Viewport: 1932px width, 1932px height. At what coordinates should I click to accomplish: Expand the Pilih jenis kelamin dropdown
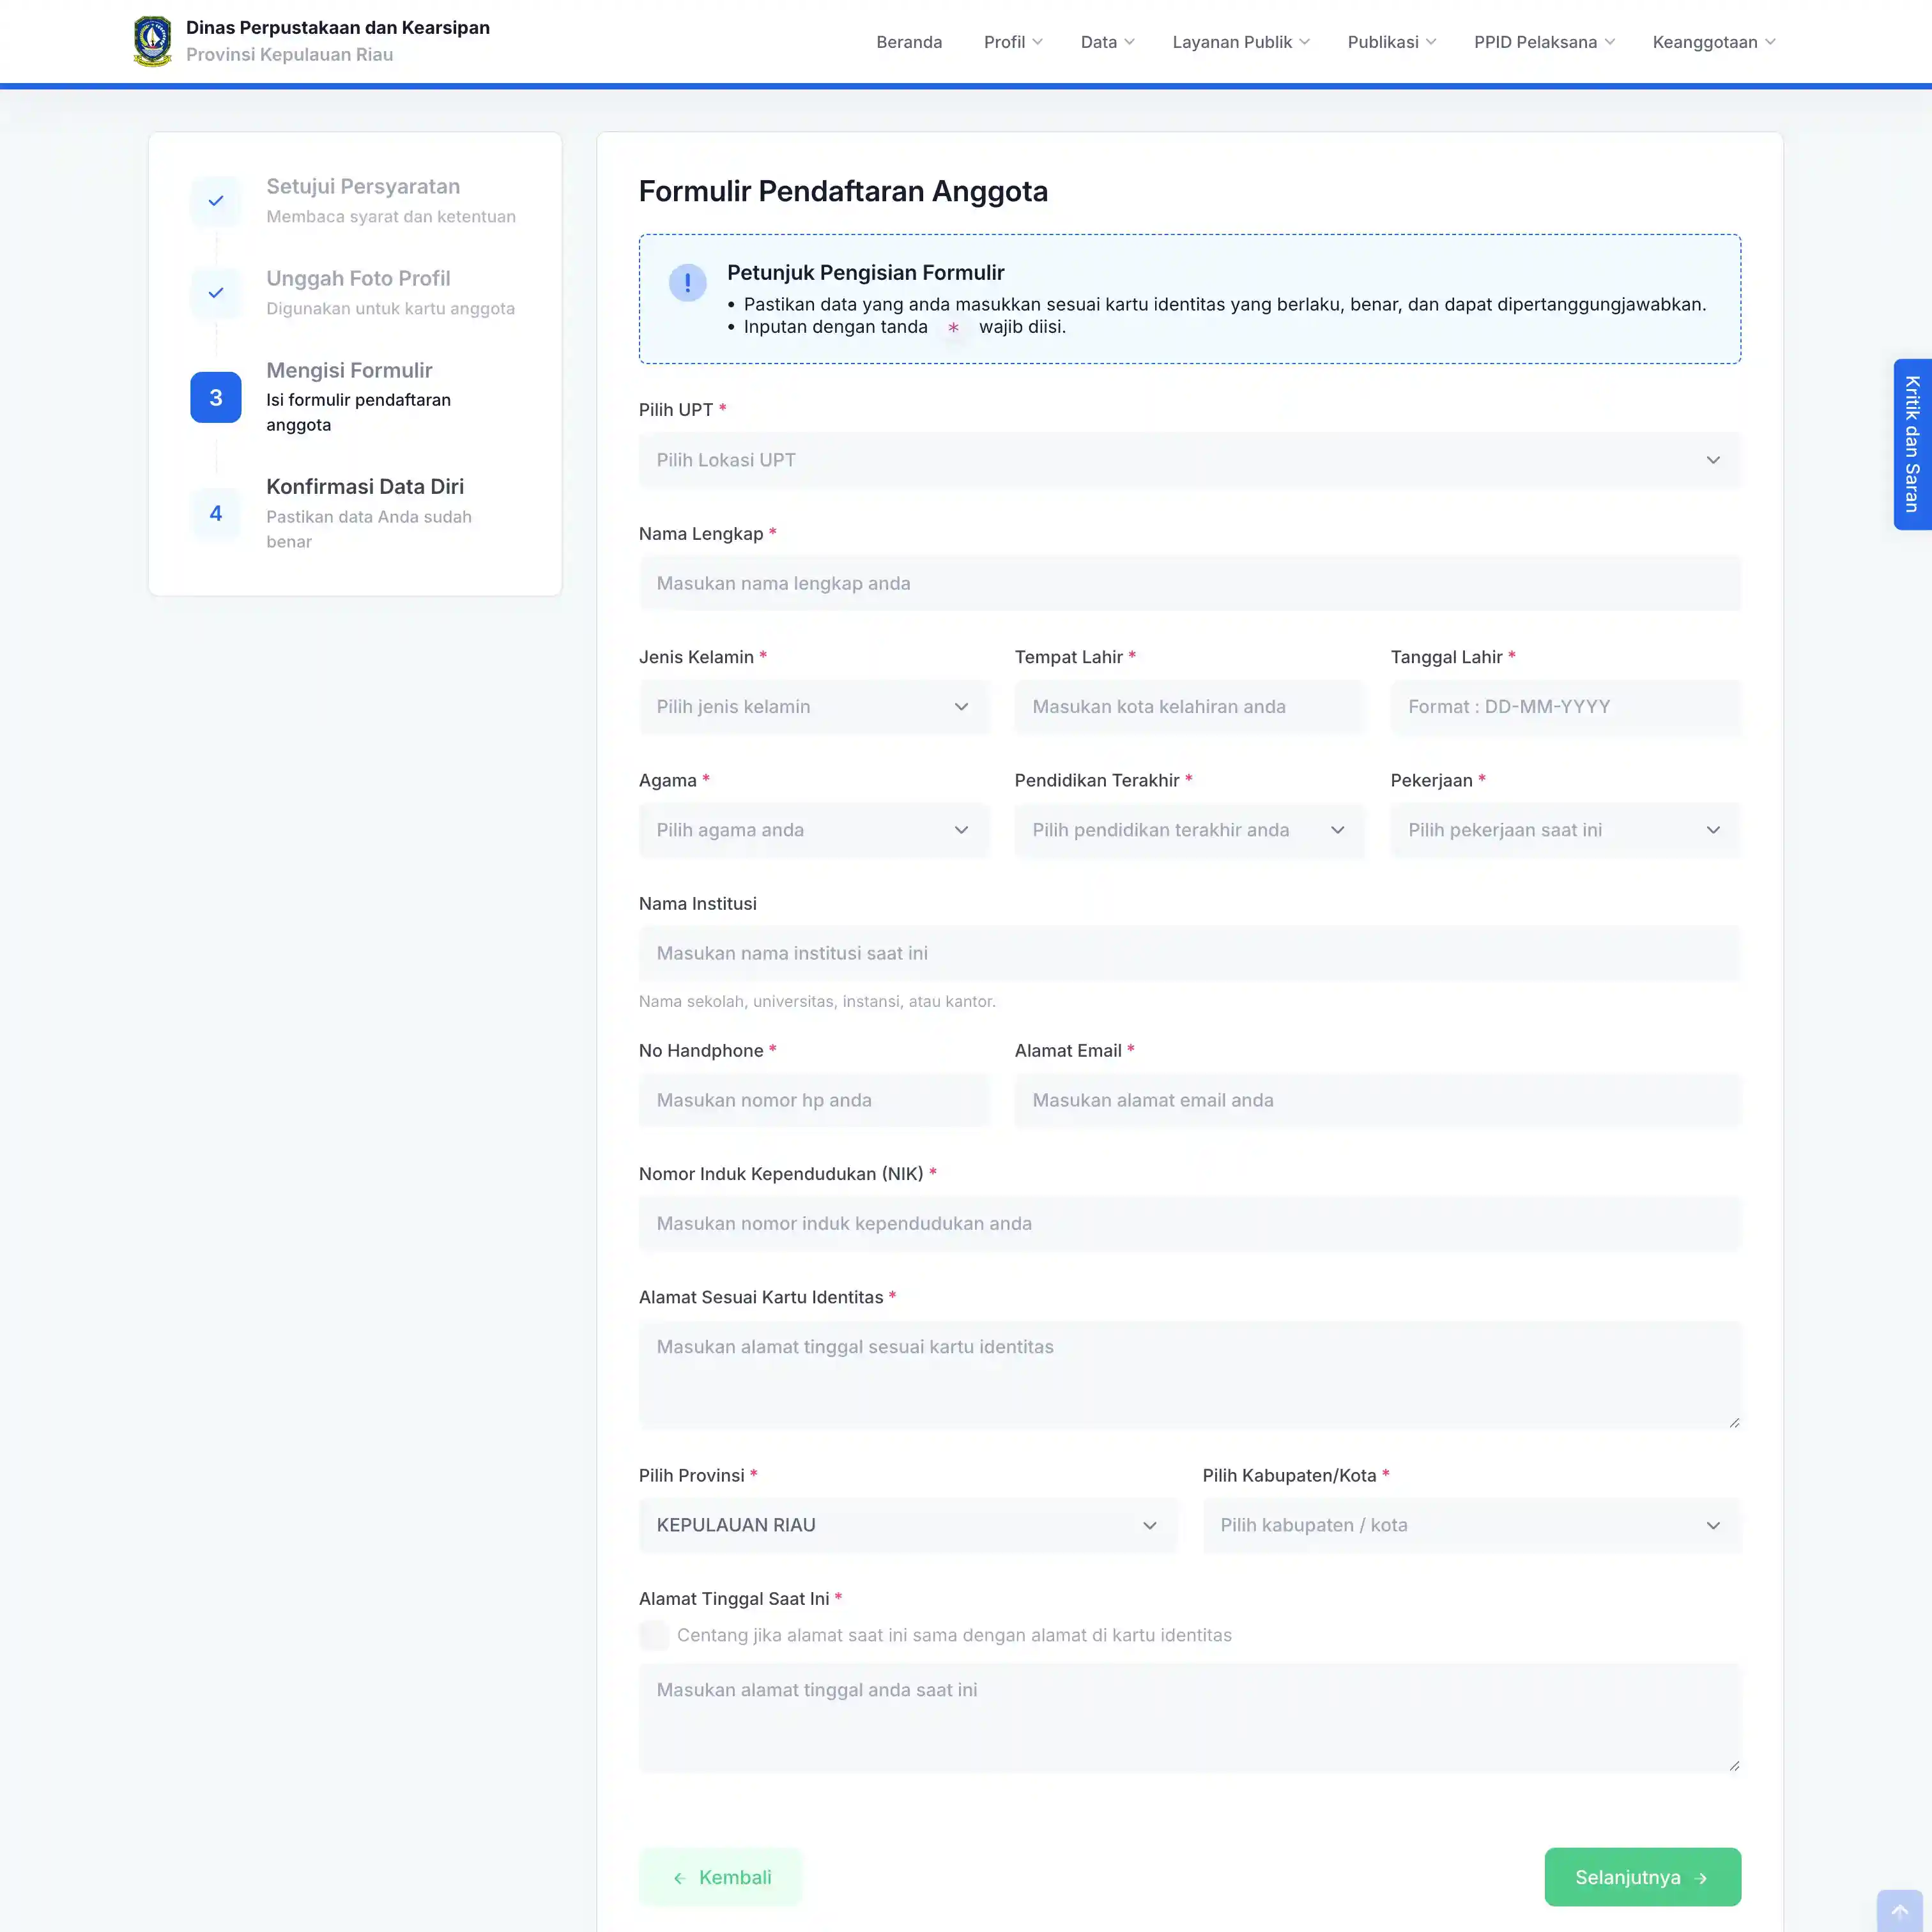coord(813,707)
